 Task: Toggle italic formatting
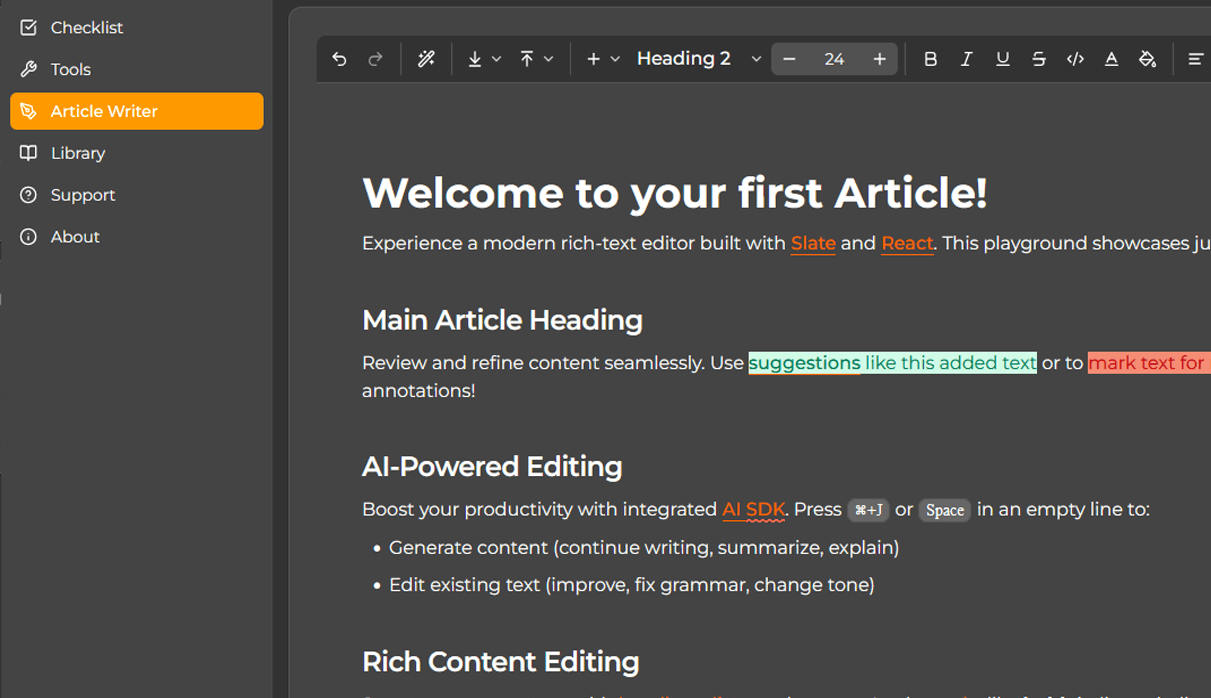(966, 59)
